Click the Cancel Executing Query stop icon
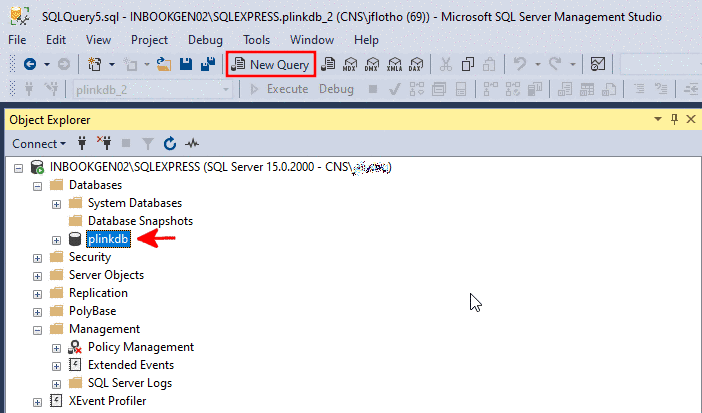Screen dimensions: 702x413 tap(372, 89)
